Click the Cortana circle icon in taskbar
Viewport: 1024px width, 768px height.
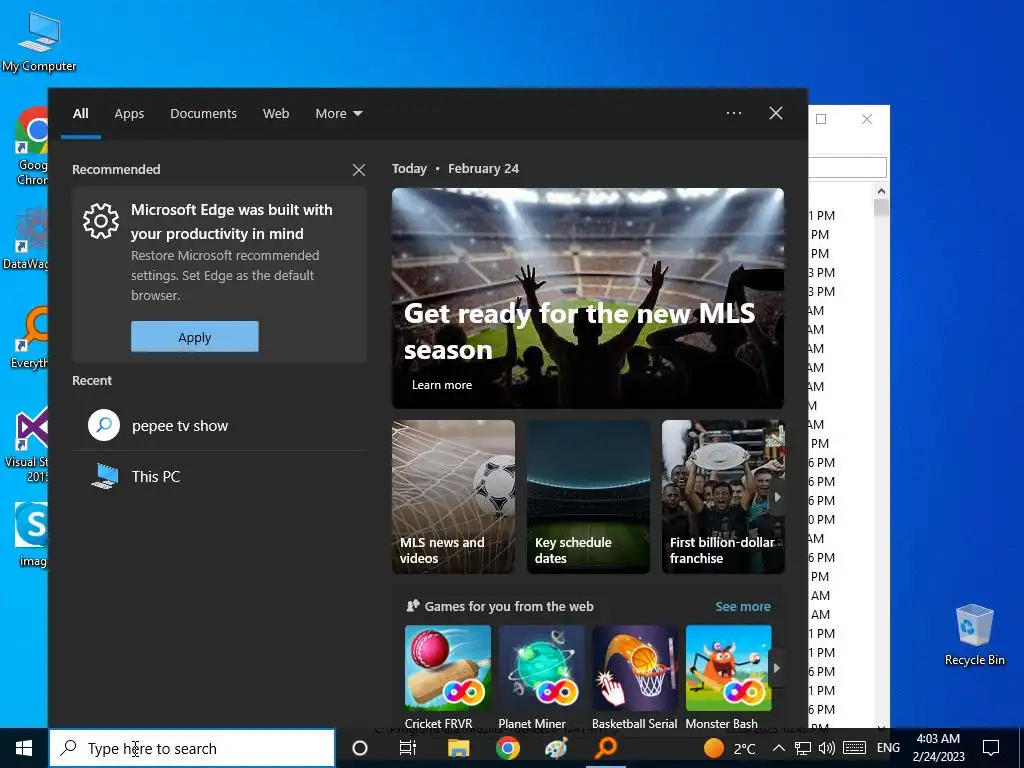[x=360, y=748]
